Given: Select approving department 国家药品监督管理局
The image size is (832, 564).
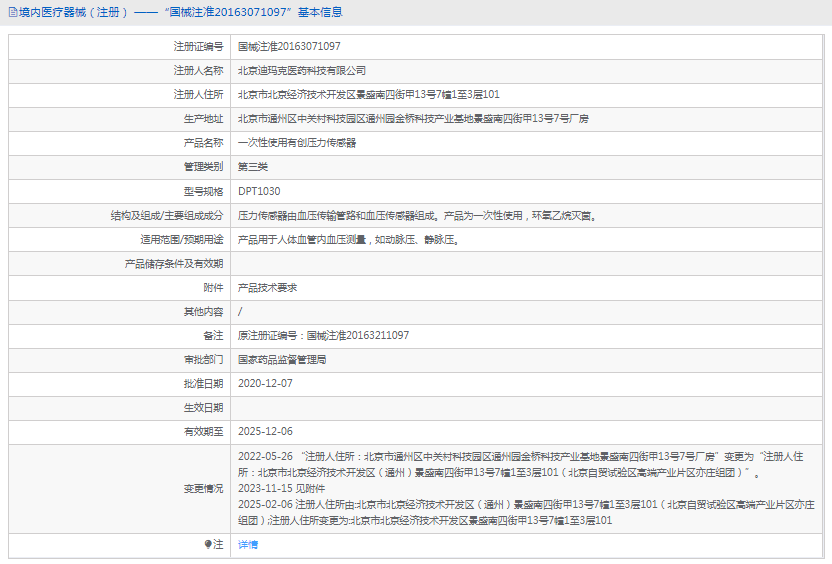Looking at the screenshot, I should click(x=282, y=360).
